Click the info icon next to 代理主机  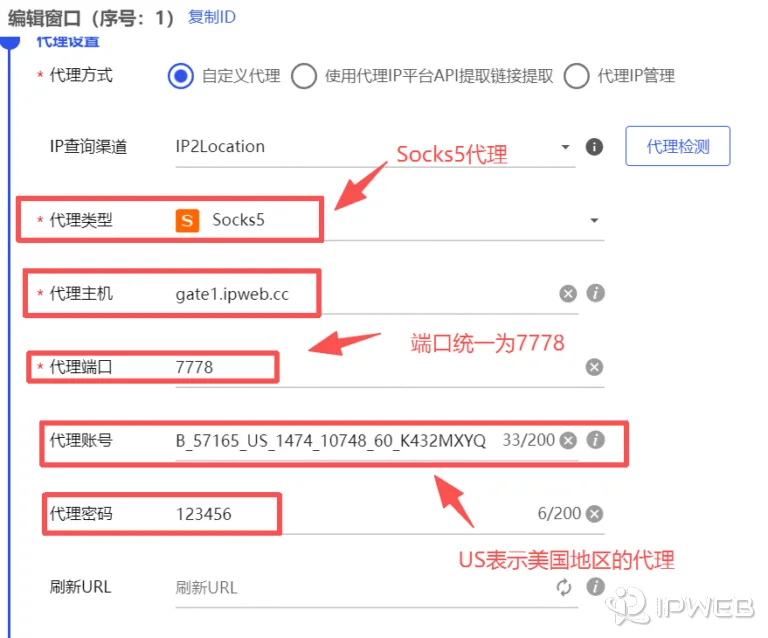point(595,293)
